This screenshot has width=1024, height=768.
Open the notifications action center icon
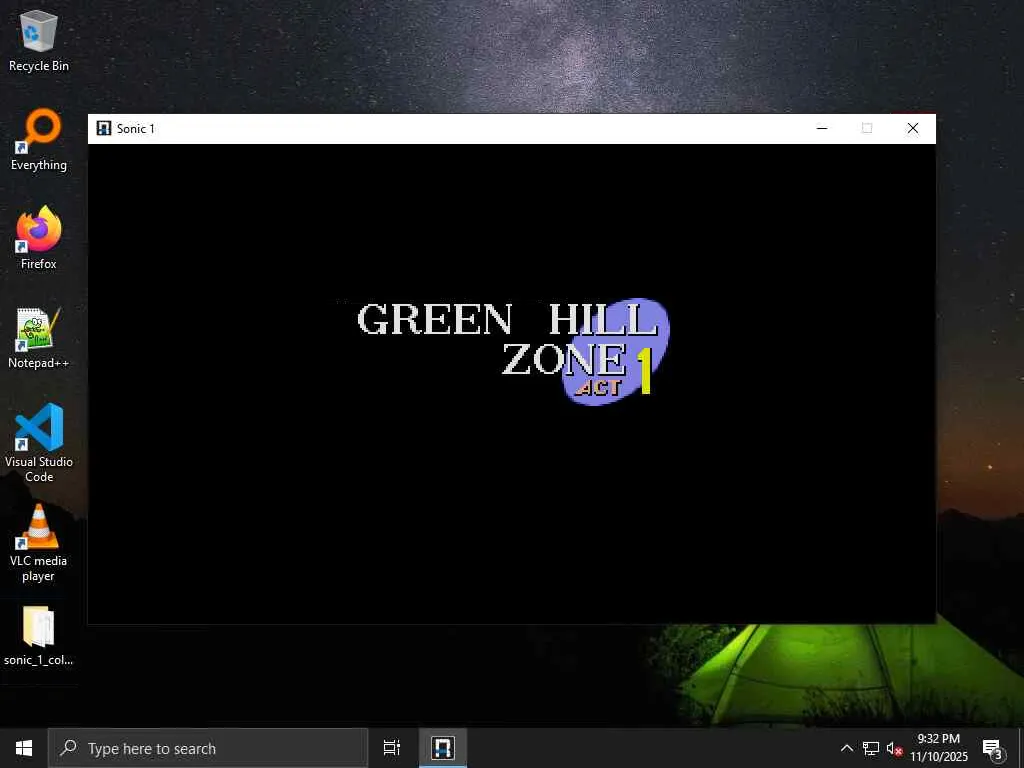coord(992,748)
